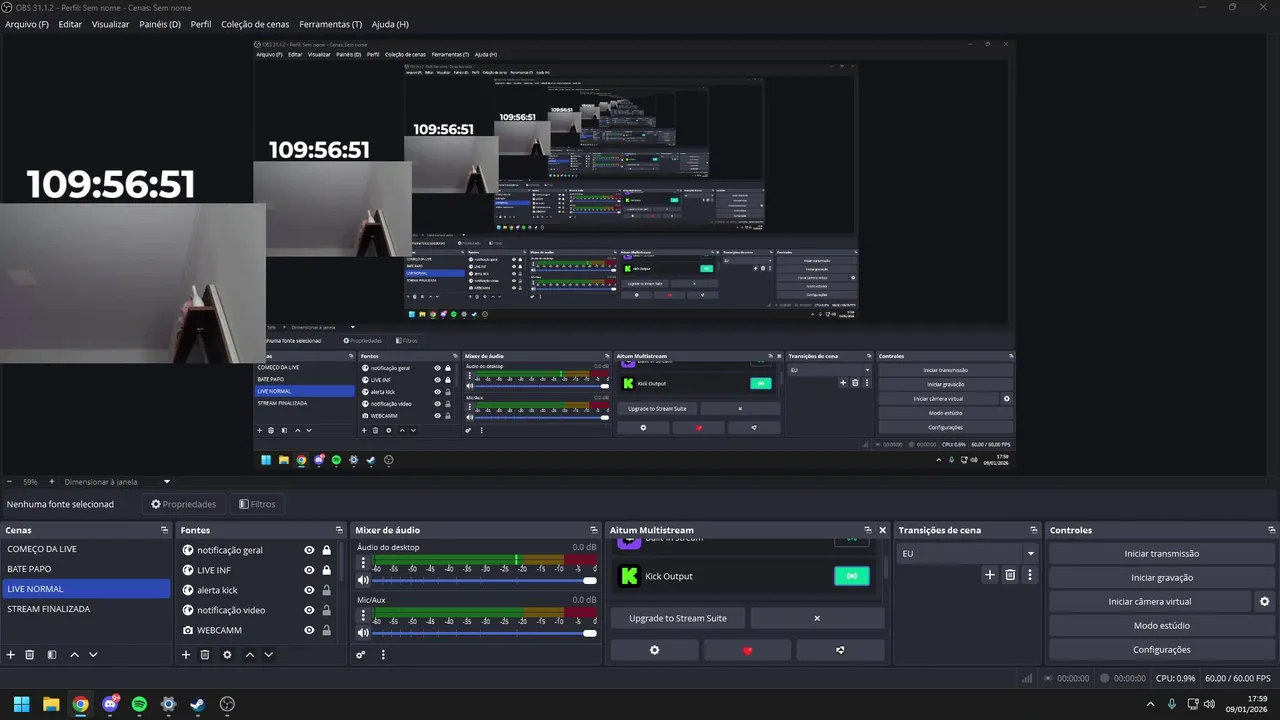Zoom out preview with minus button
Viewport: 1280px width, 720px height.
coord(9,482)
